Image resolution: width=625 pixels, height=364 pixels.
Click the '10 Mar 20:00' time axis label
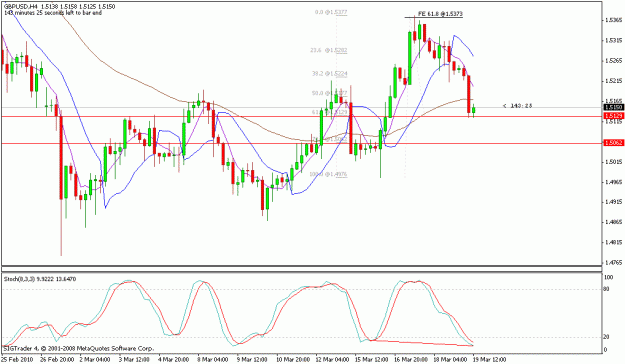292,360
